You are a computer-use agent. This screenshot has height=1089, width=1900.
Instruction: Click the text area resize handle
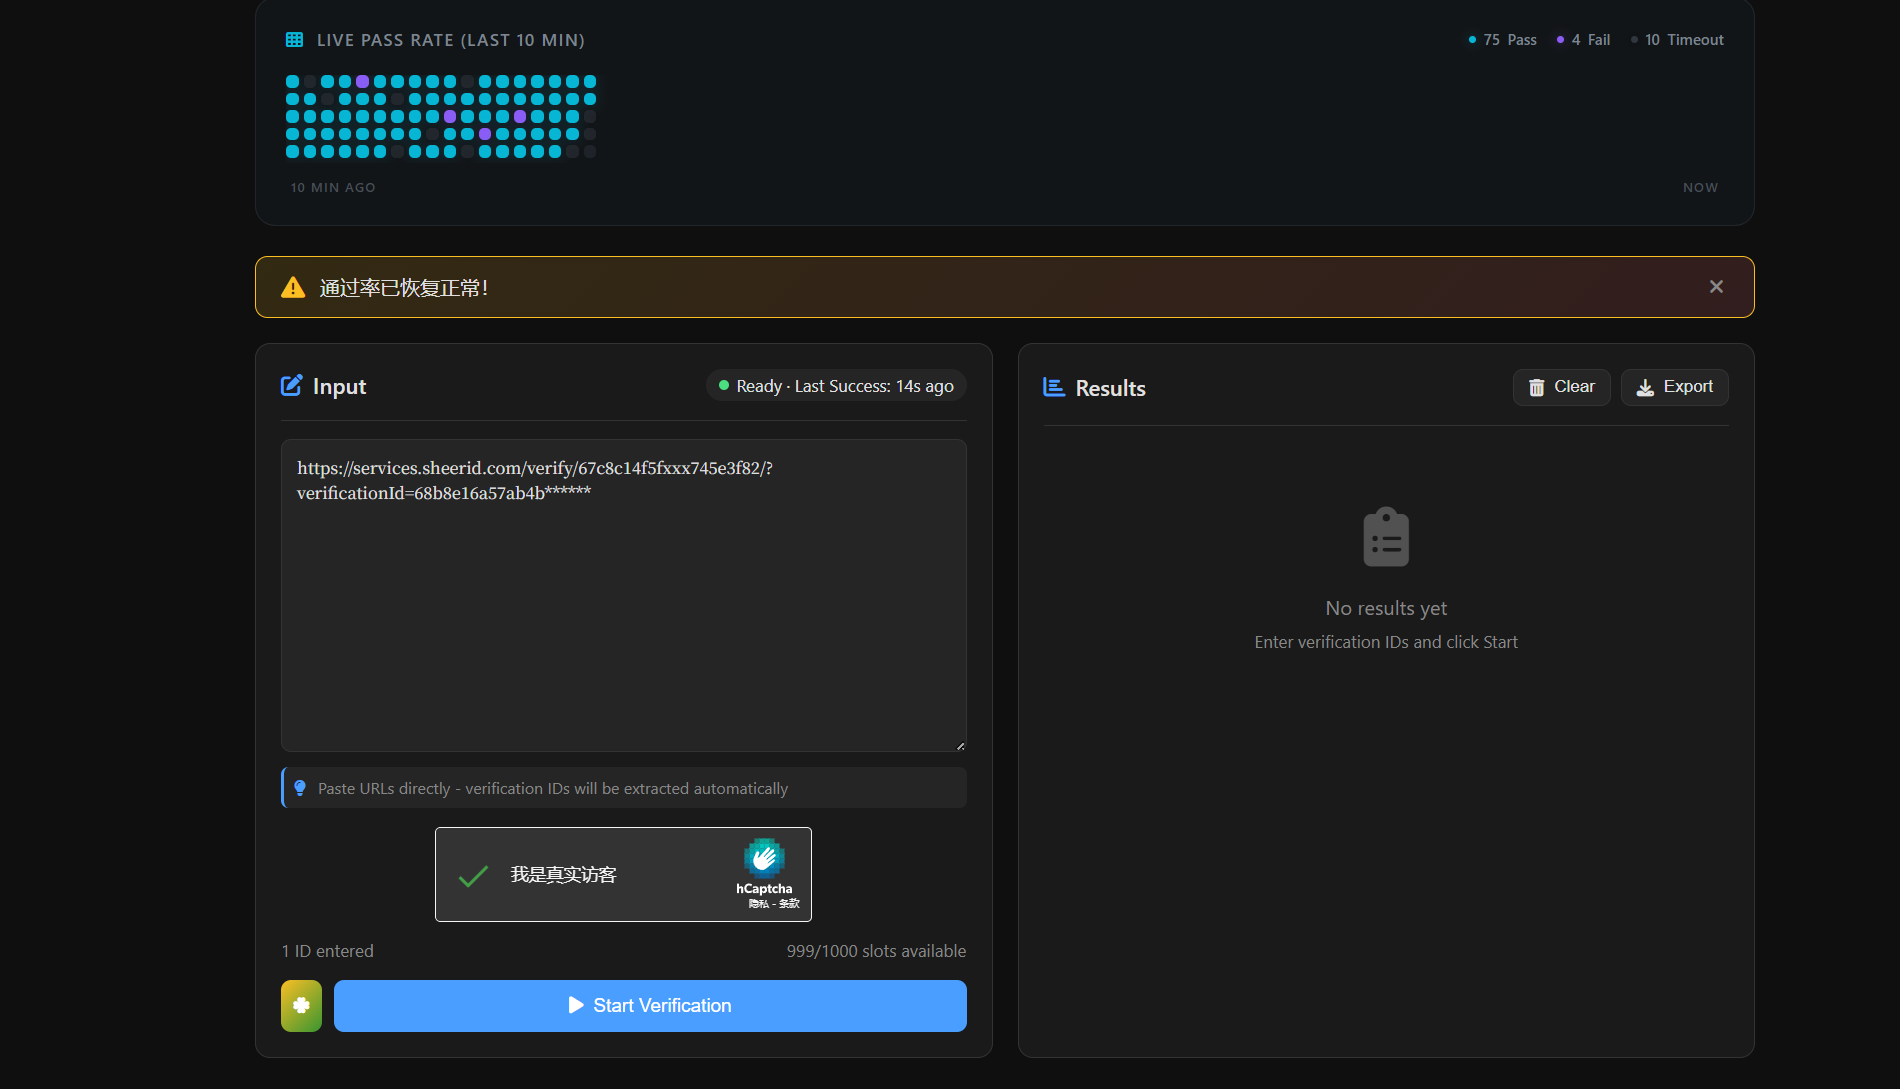960,746
